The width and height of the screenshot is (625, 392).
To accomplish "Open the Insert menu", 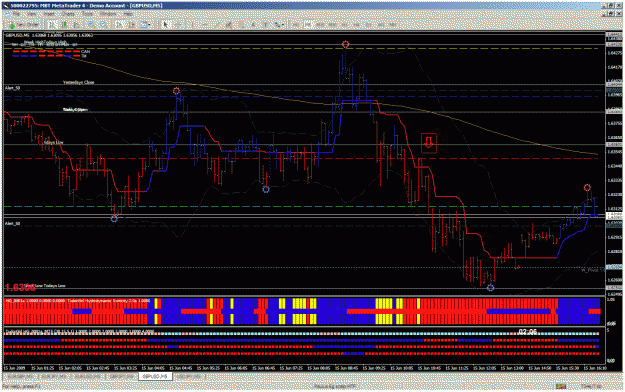I will pyautogui.click(x=49, y=14).
